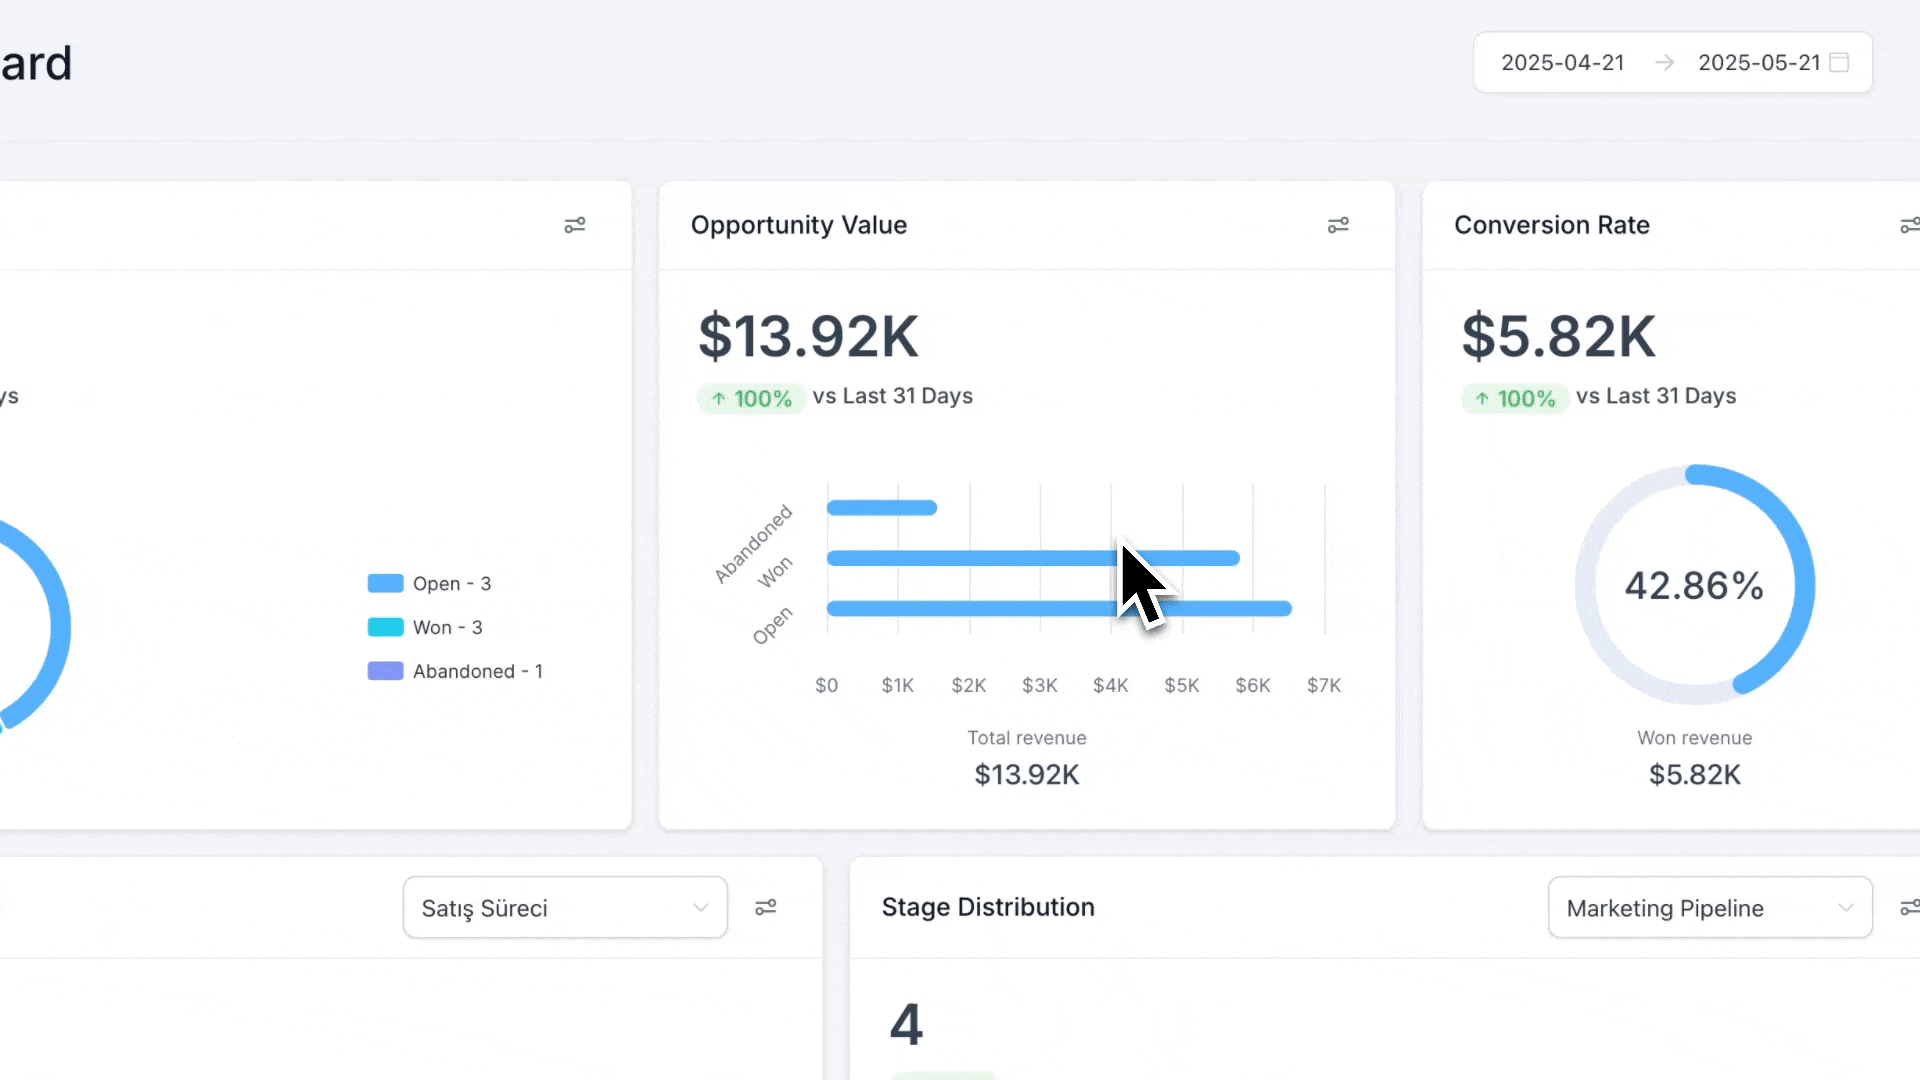Click the Abandoned purple legend color swatch
The width and height of the screenshot is (1920, 1080).
[x=385, y=671]
